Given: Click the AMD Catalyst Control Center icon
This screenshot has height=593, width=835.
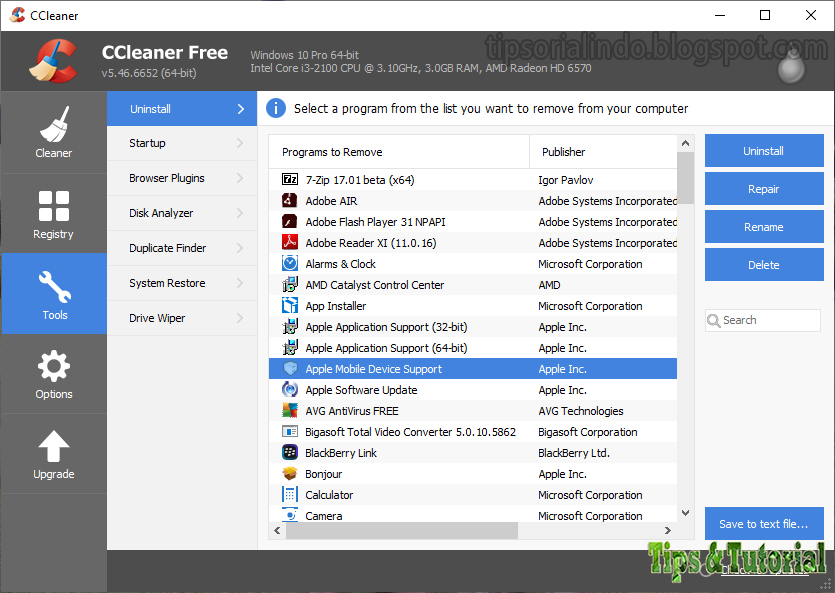Looking at the screenshot, I should 290,285.
